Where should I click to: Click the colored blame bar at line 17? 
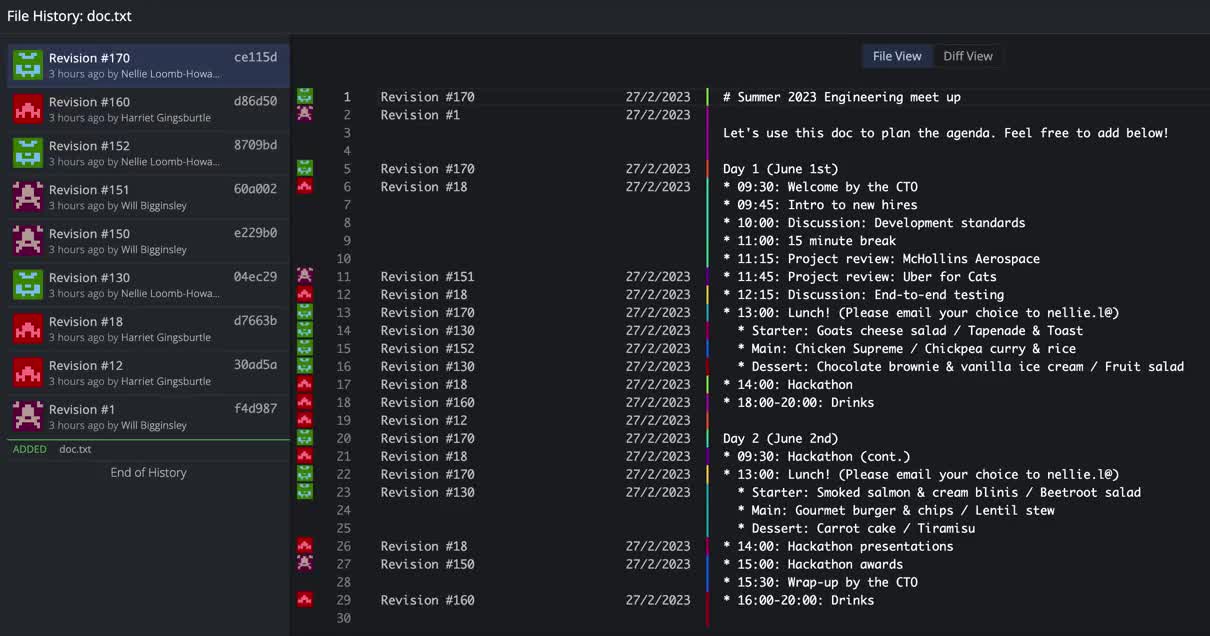(707, 385)
